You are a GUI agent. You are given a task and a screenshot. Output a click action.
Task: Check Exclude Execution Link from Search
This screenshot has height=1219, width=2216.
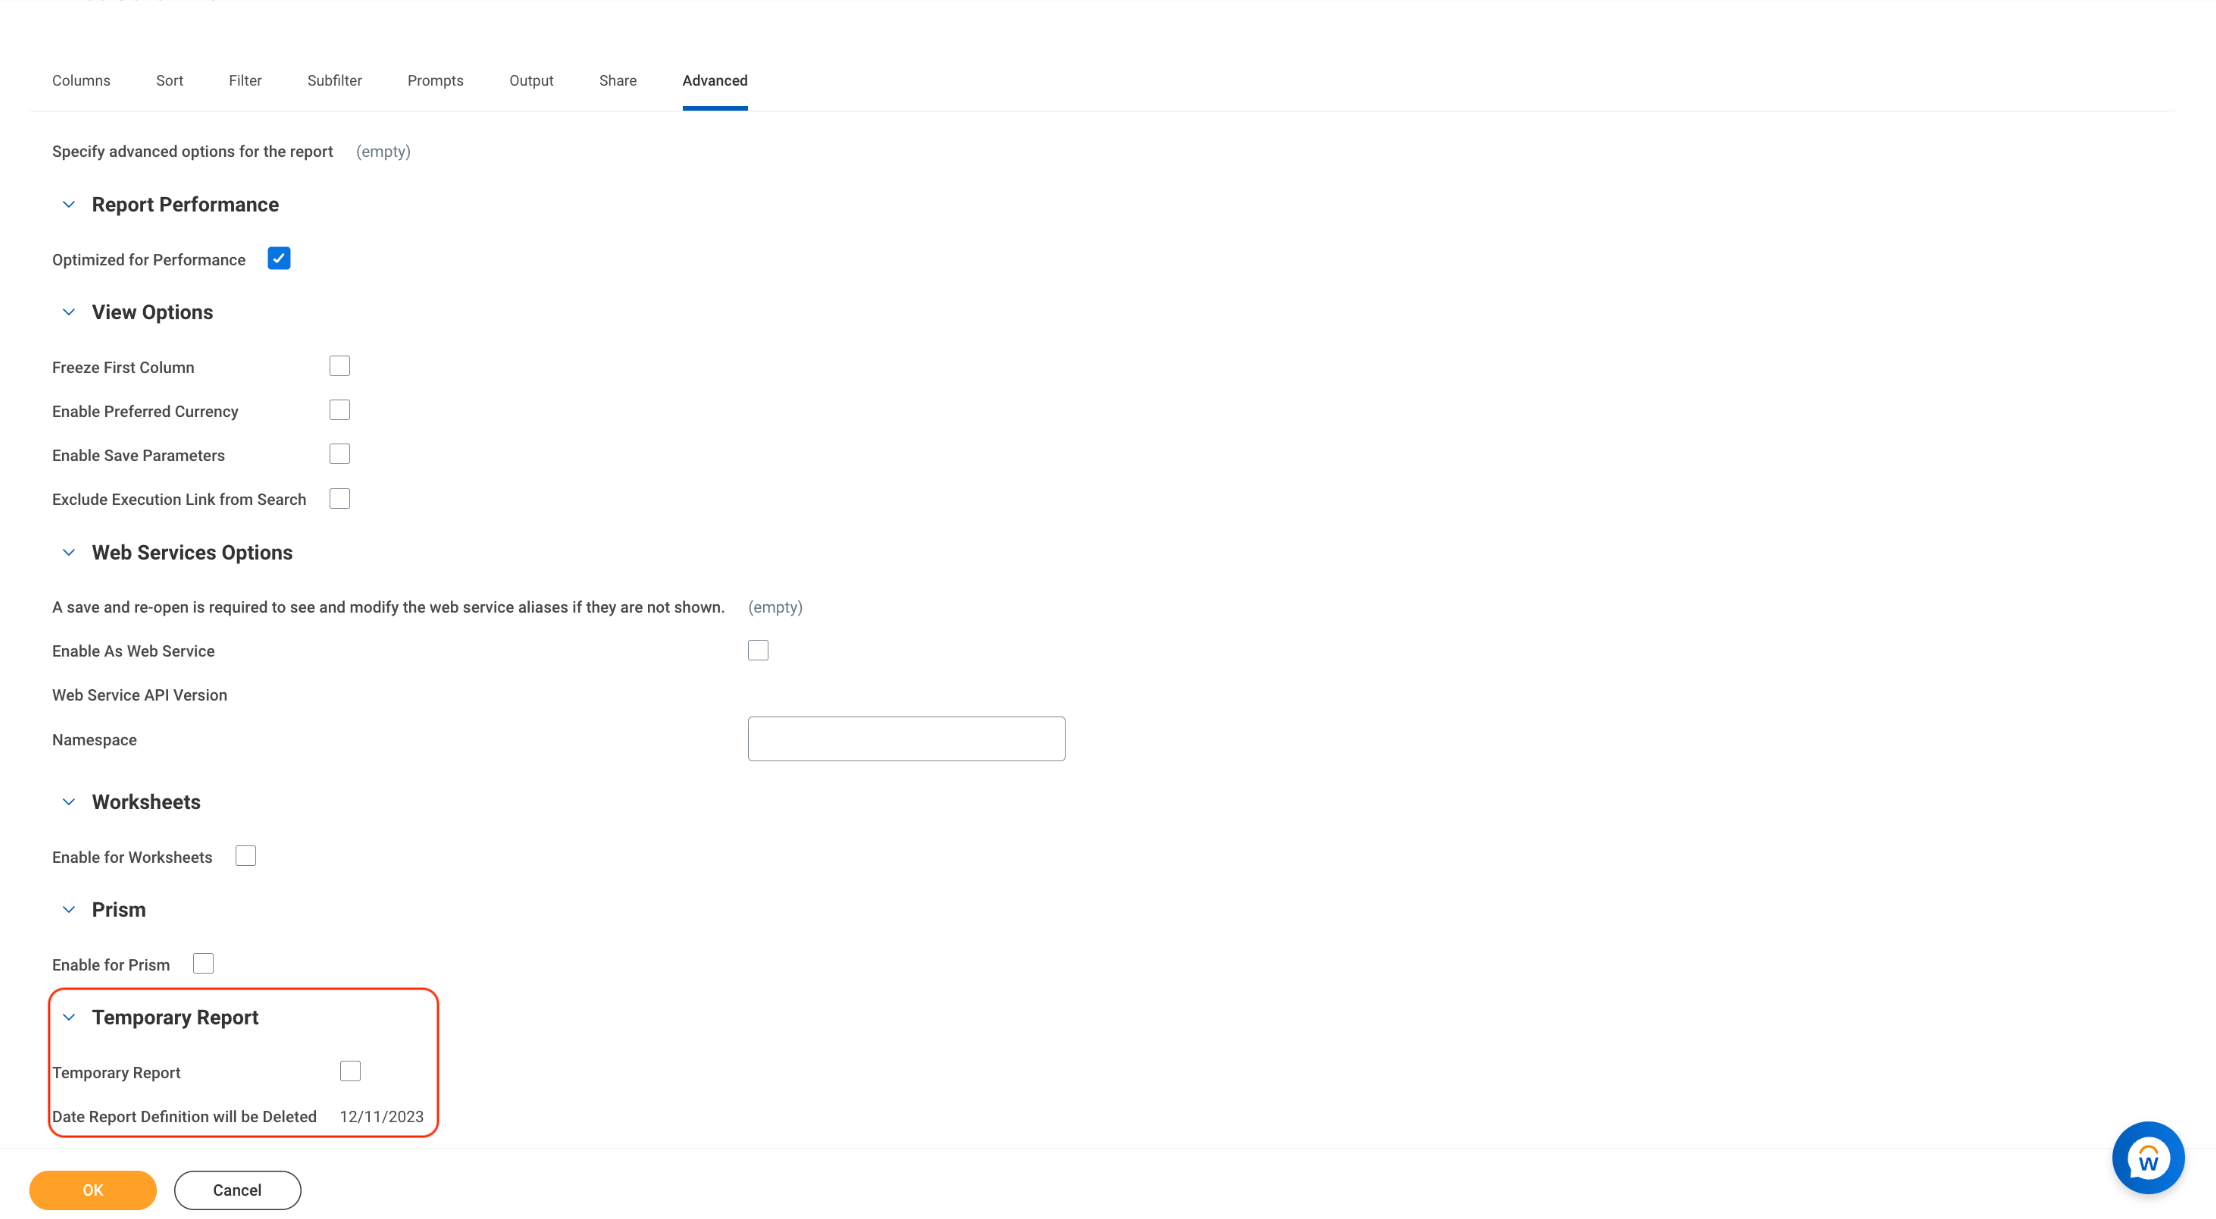(x=340, y=498)
